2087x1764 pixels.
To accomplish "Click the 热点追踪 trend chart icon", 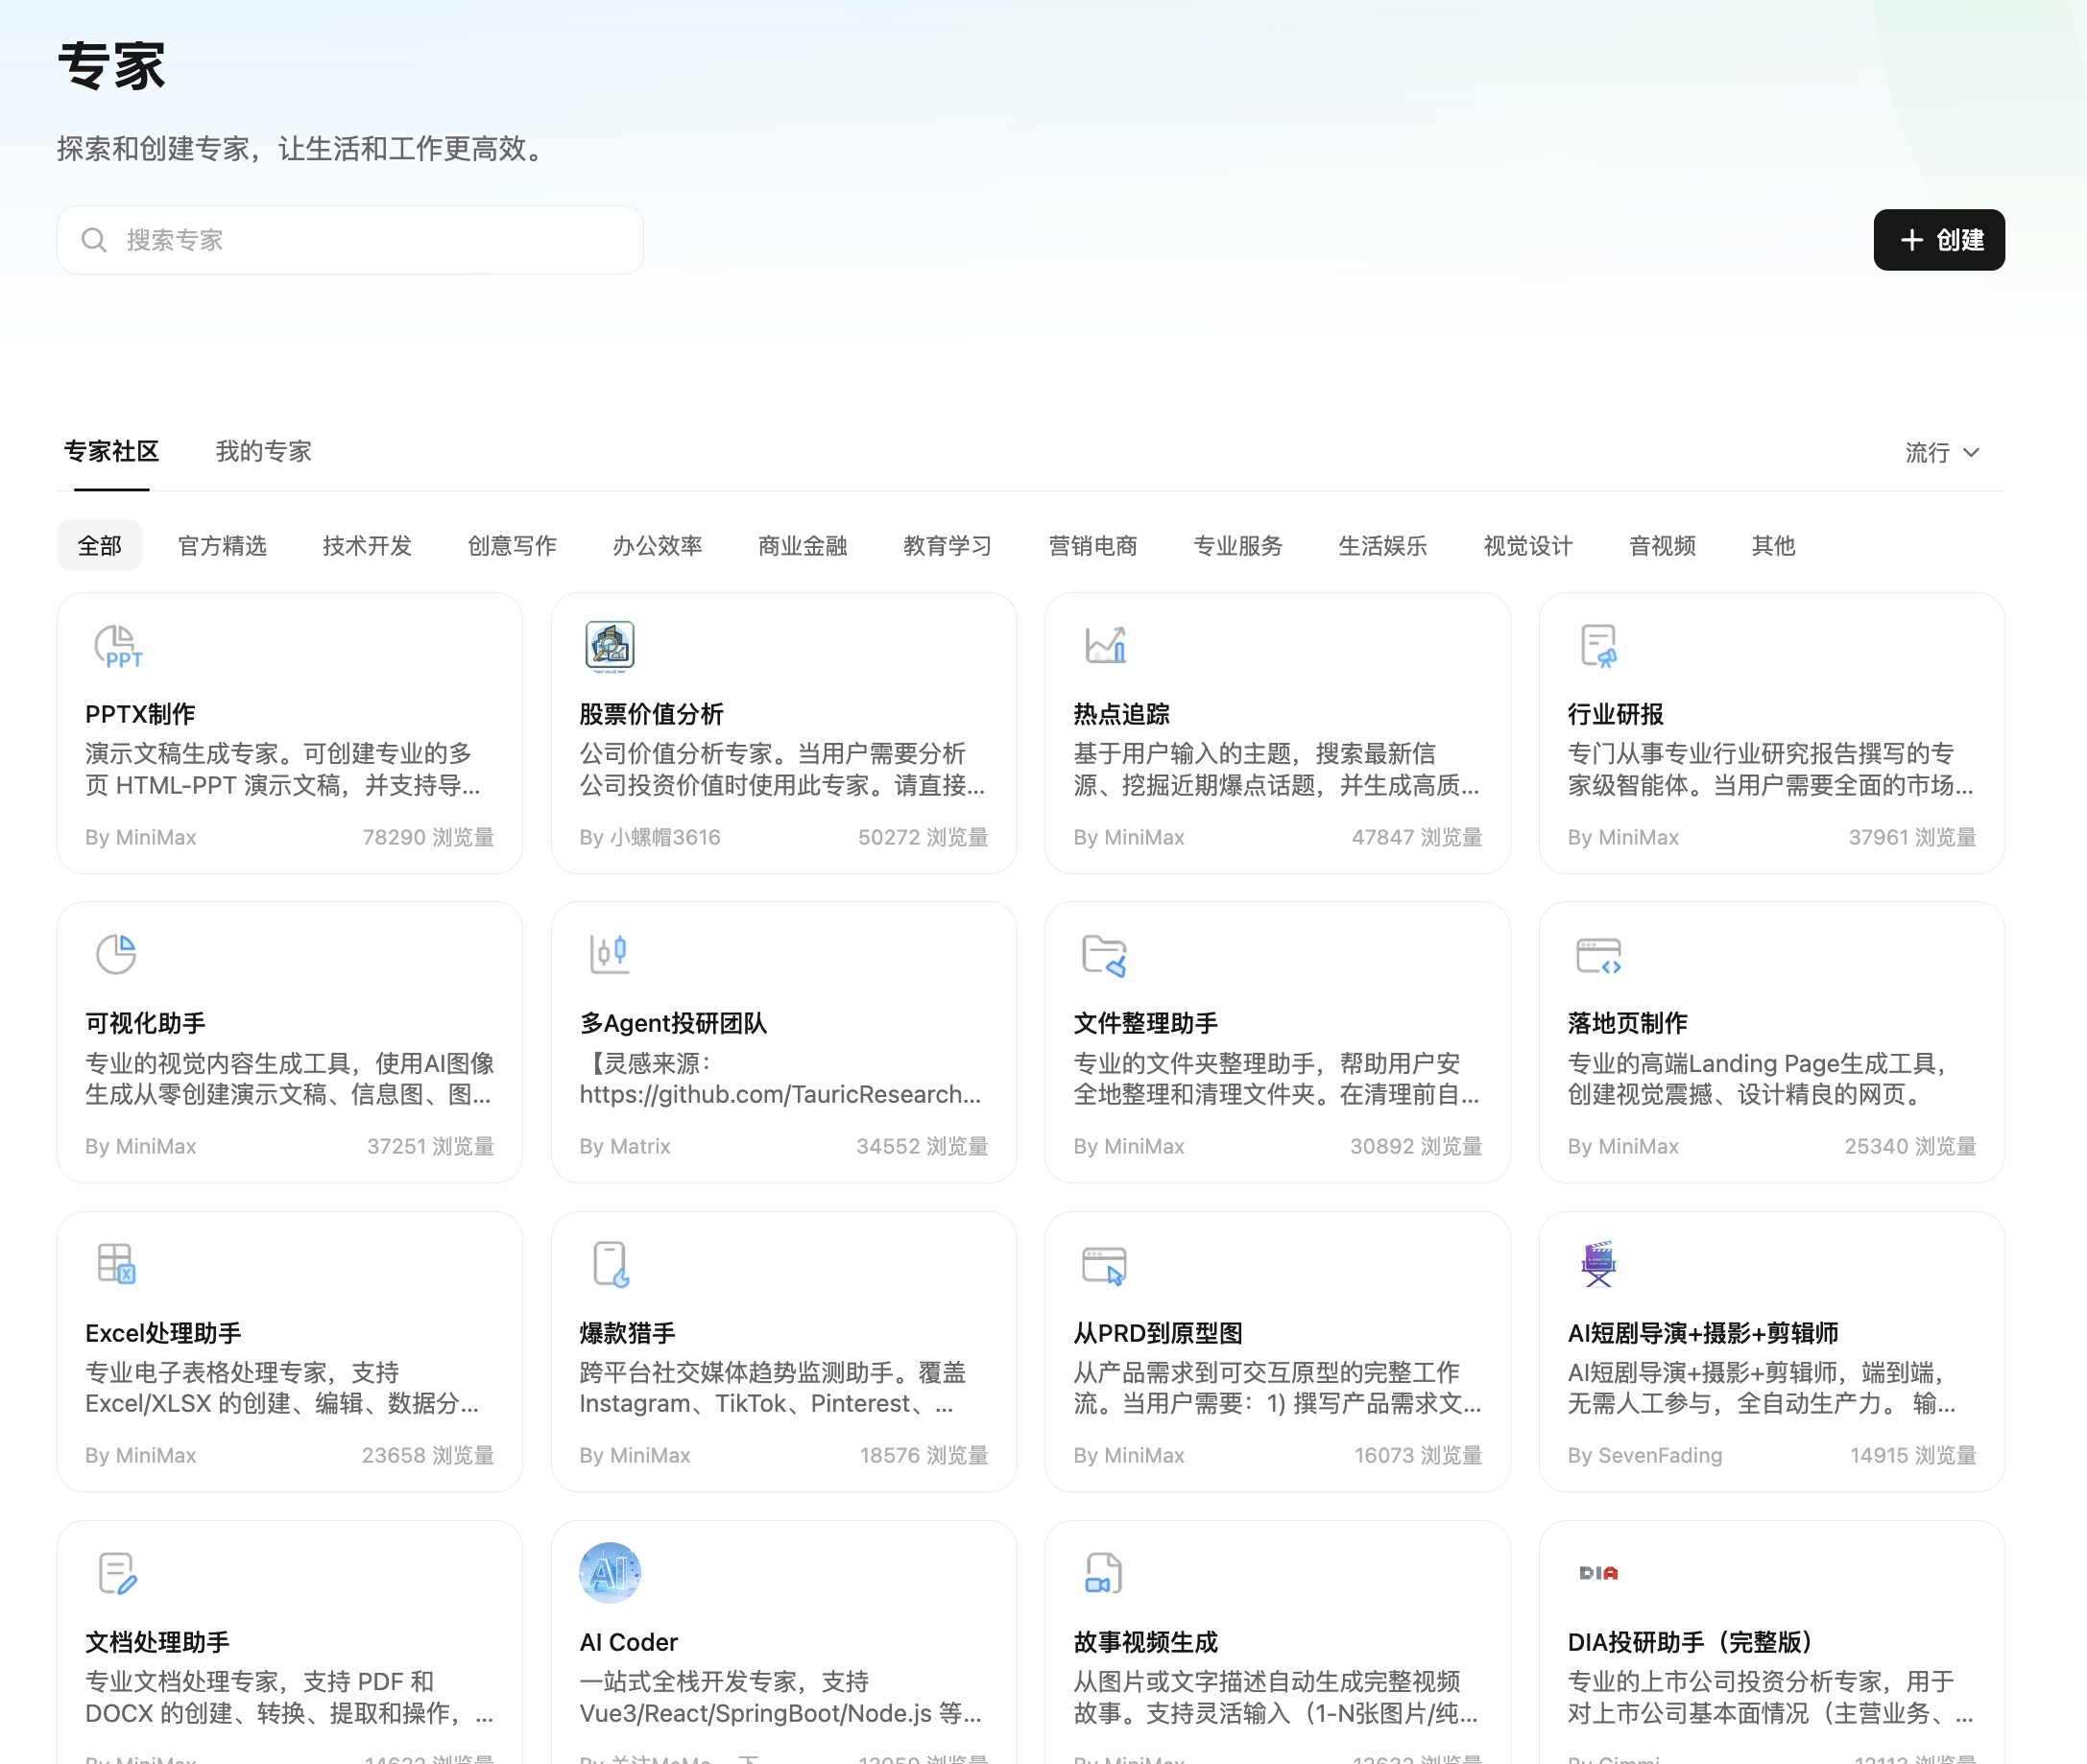I will pos(1104,645).
